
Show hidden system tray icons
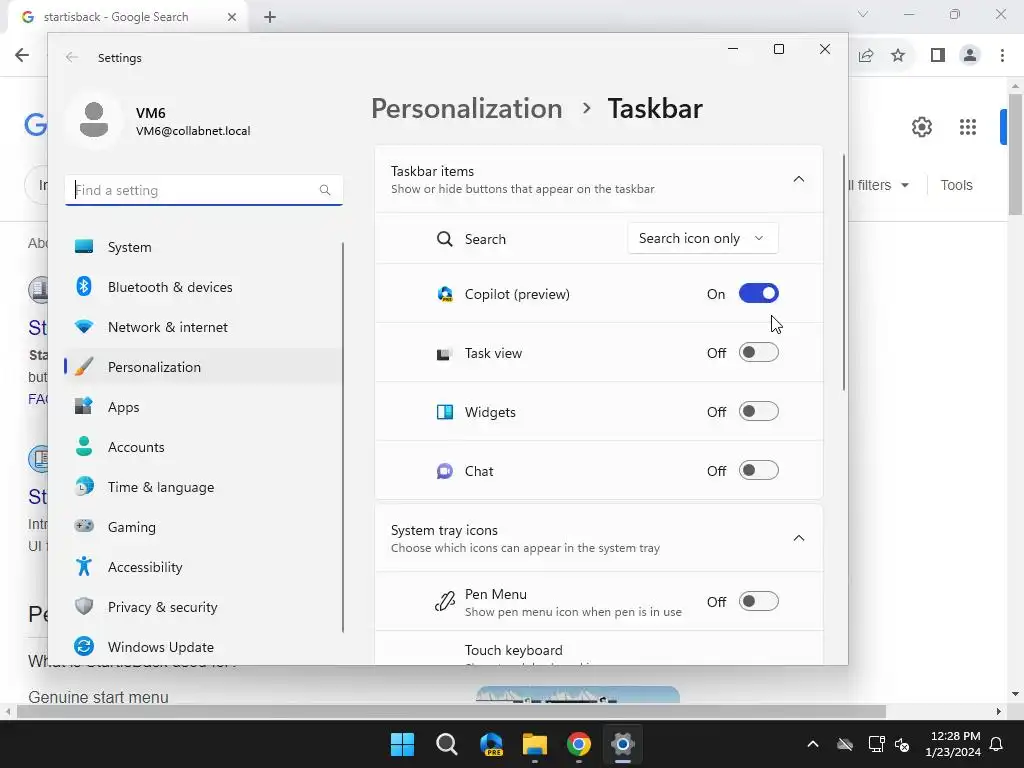[x=812, y=744]
